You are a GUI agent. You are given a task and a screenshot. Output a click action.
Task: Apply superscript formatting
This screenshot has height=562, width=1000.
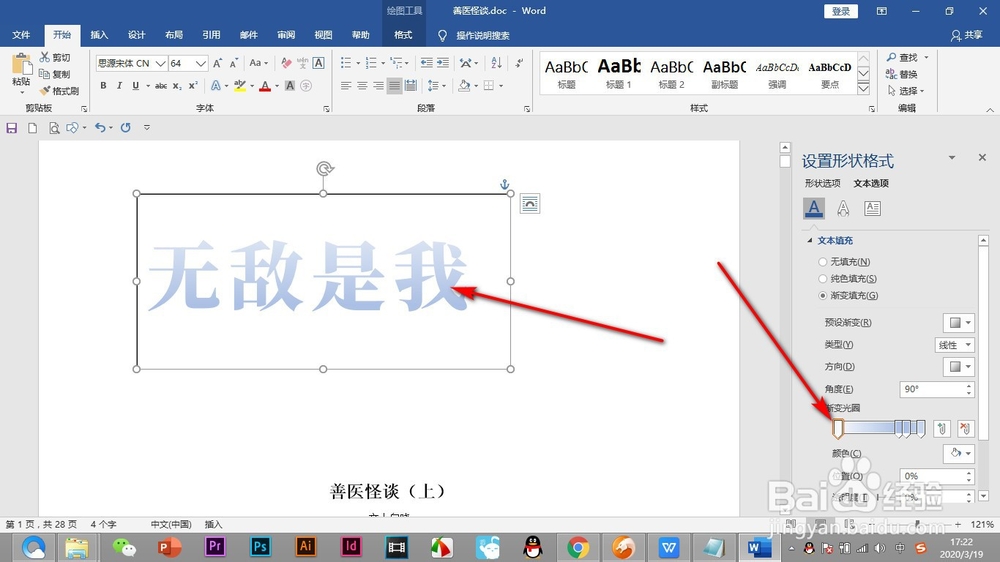[193, 85]
